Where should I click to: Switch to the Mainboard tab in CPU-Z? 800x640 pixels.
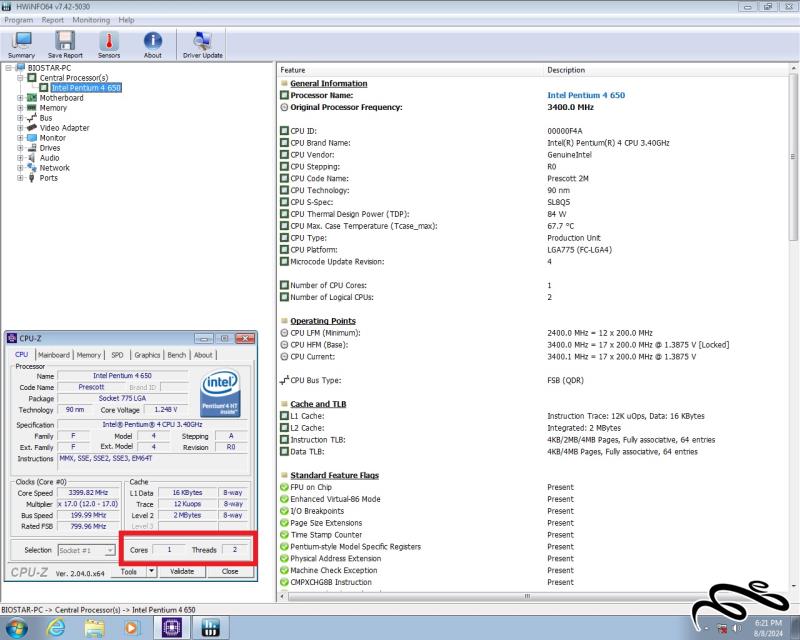[54, 355]
